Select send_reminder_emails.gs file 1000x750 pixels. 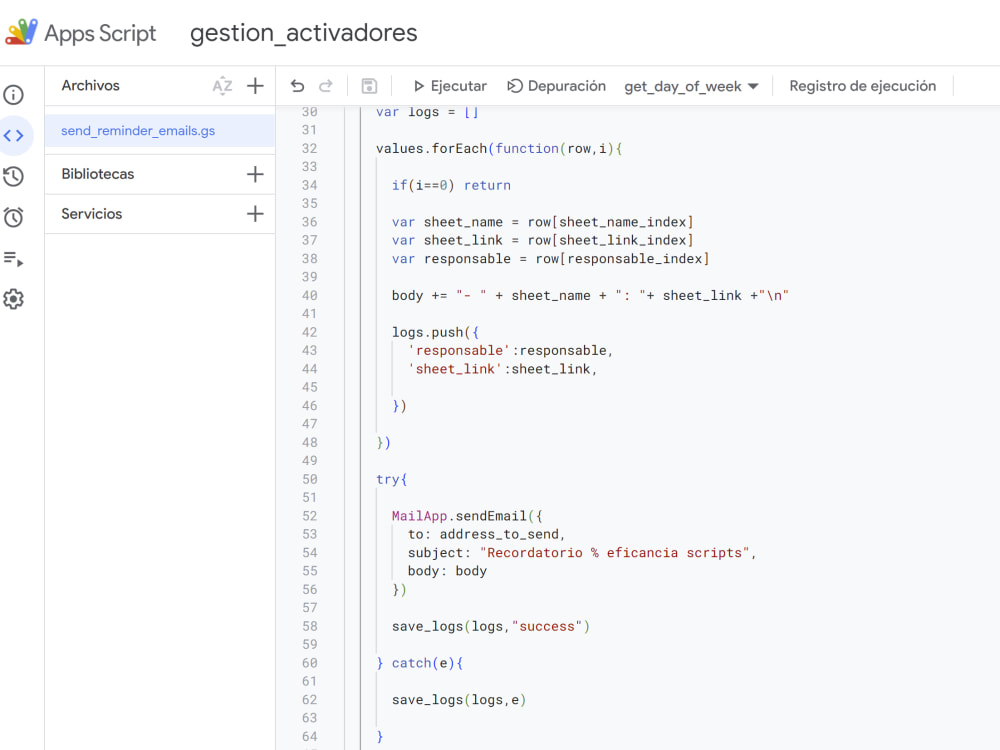tap(159, 131)
